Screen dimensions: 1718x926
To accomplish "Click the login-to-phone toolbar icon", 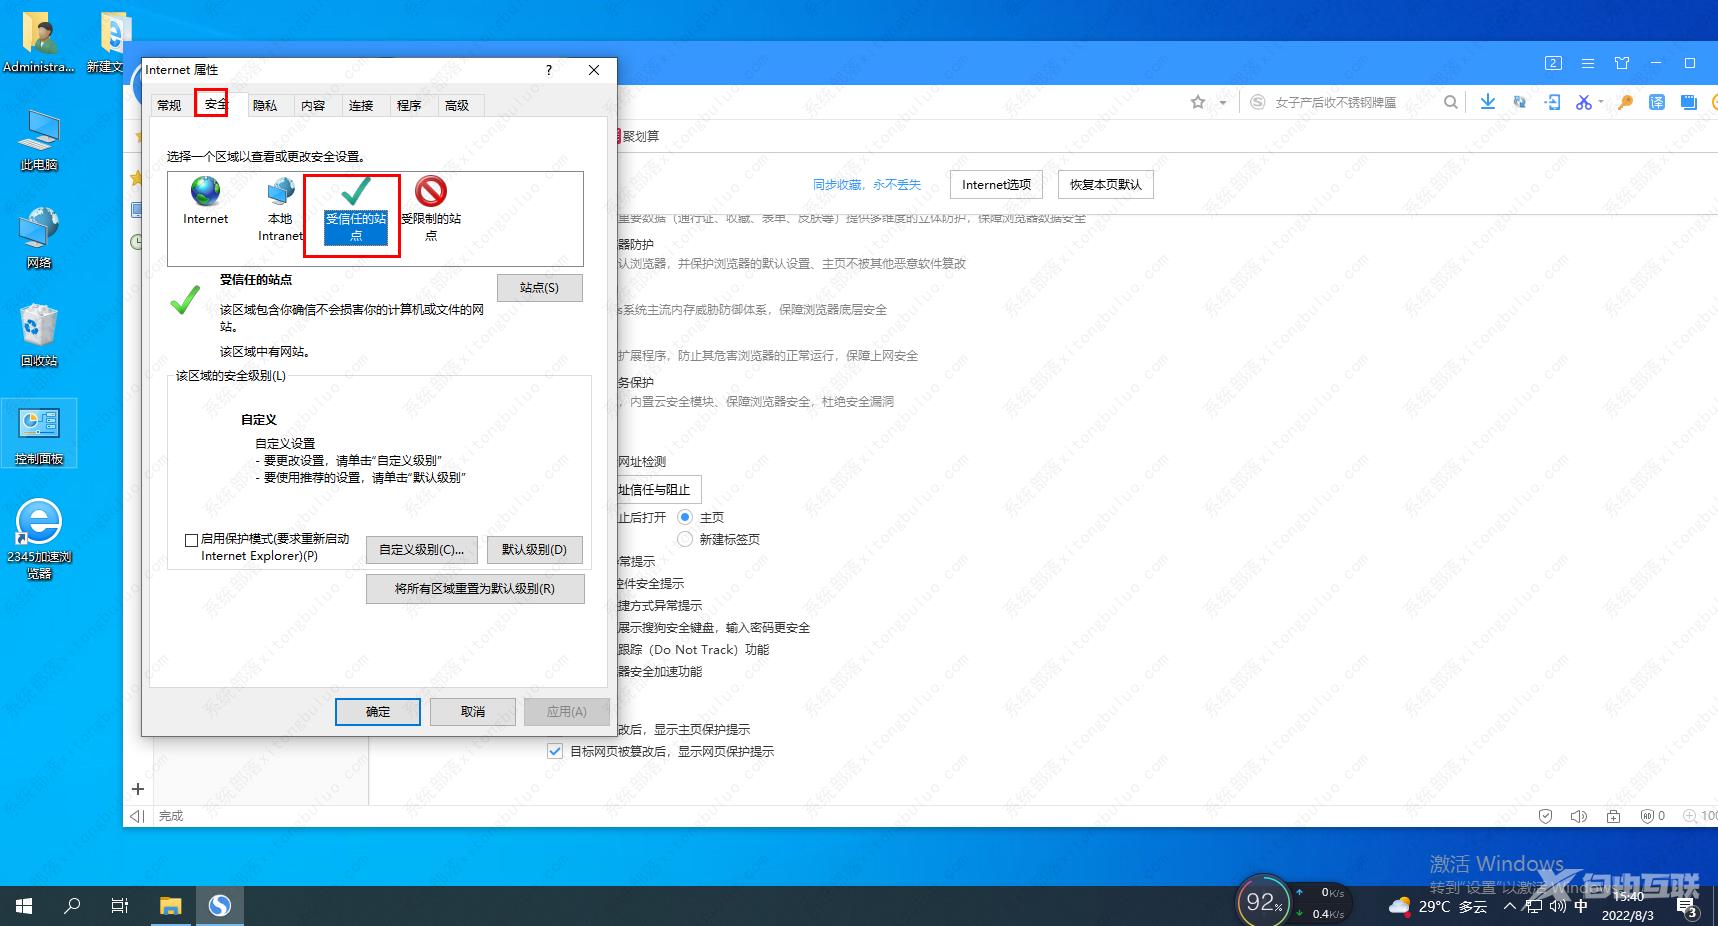I will (1553, 102).
